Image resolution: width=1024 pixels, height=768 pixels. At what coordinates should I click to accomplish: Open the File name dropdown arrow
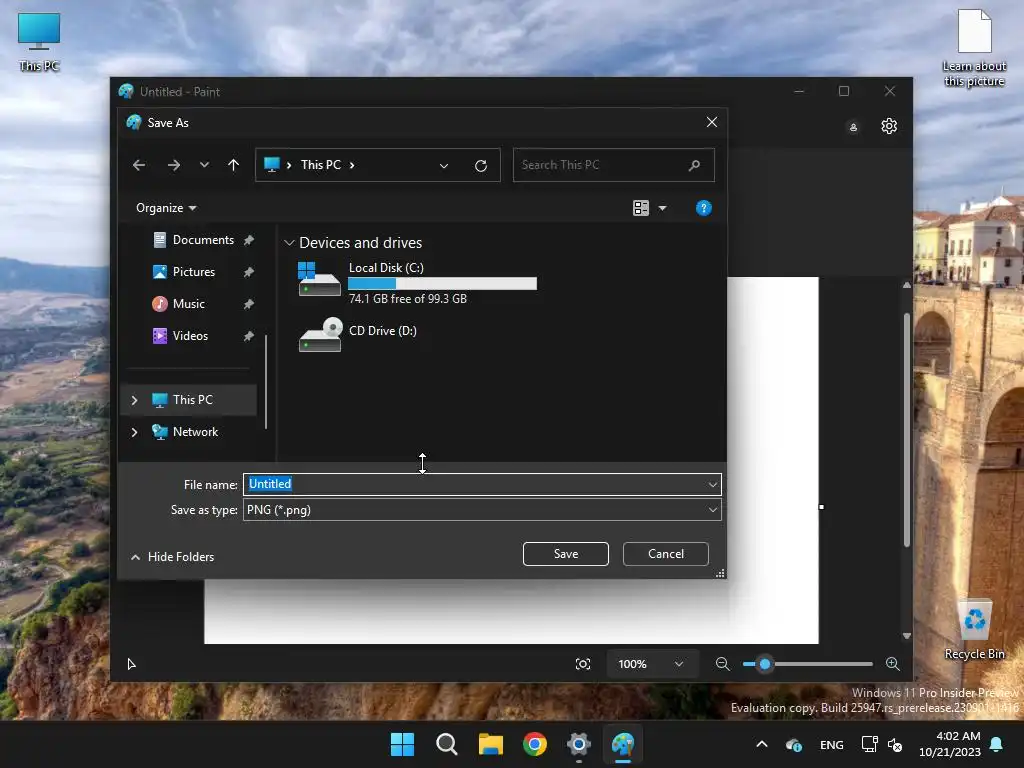coord(712,485)
